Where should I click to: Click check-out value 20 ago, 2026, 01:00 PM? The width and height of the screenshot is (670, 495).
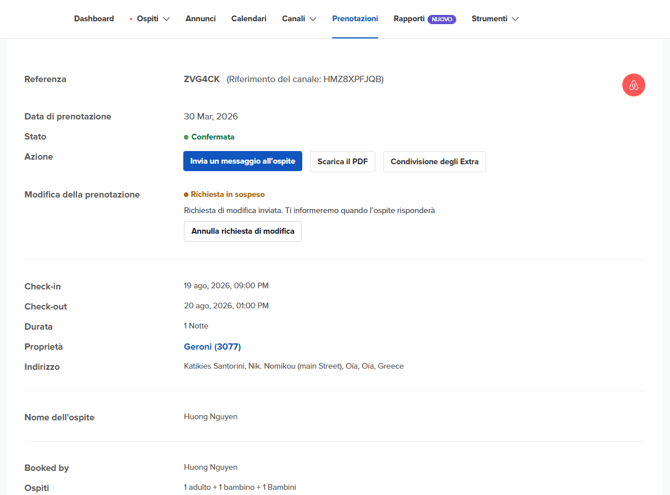point(226,306)
